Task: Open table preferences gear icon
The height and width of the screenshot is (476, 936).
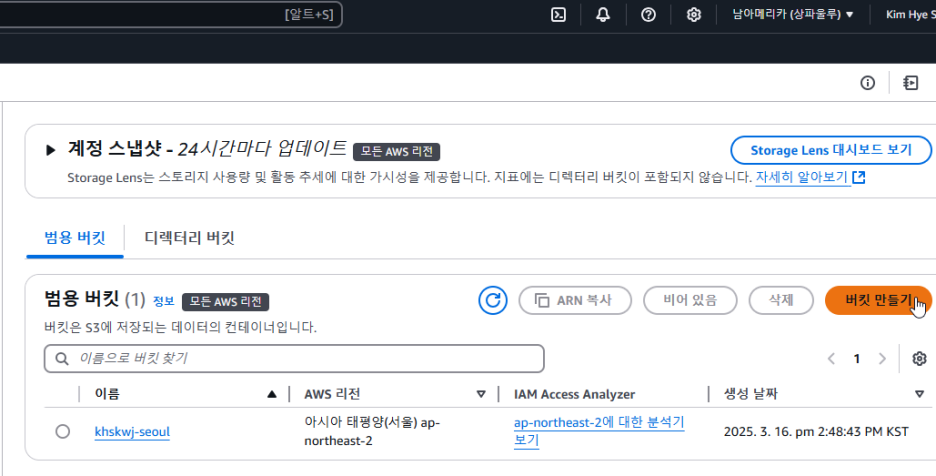Action: pyautogui.click(x=919, y=358)
